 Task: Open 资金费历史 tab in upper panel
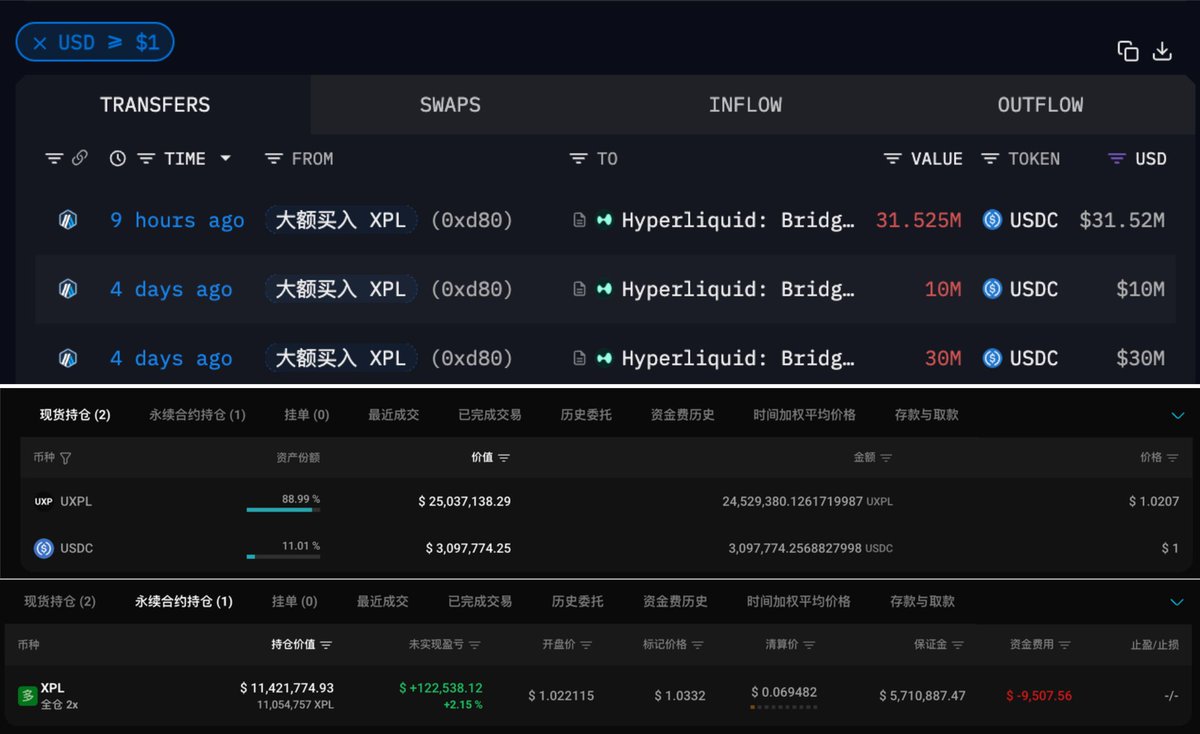coord(682,415)
